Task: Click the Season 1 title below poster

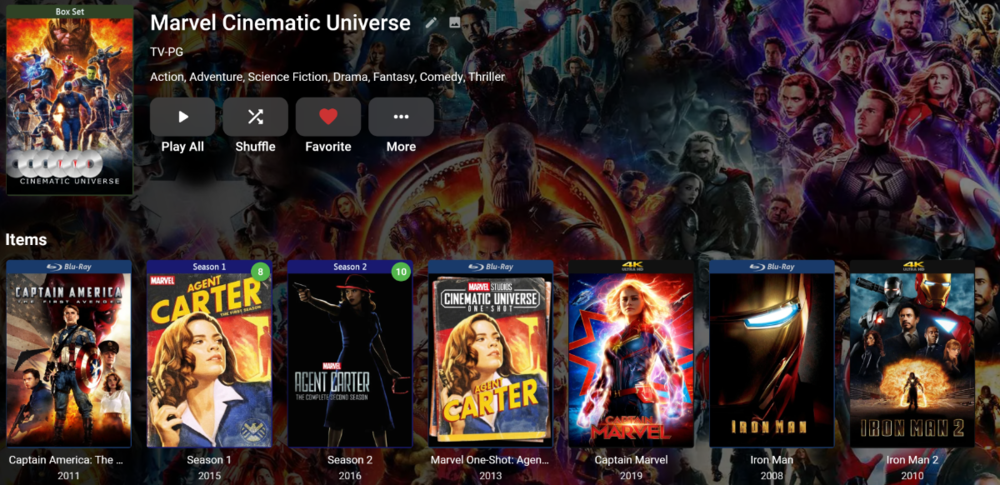Action: coord(209,459)
